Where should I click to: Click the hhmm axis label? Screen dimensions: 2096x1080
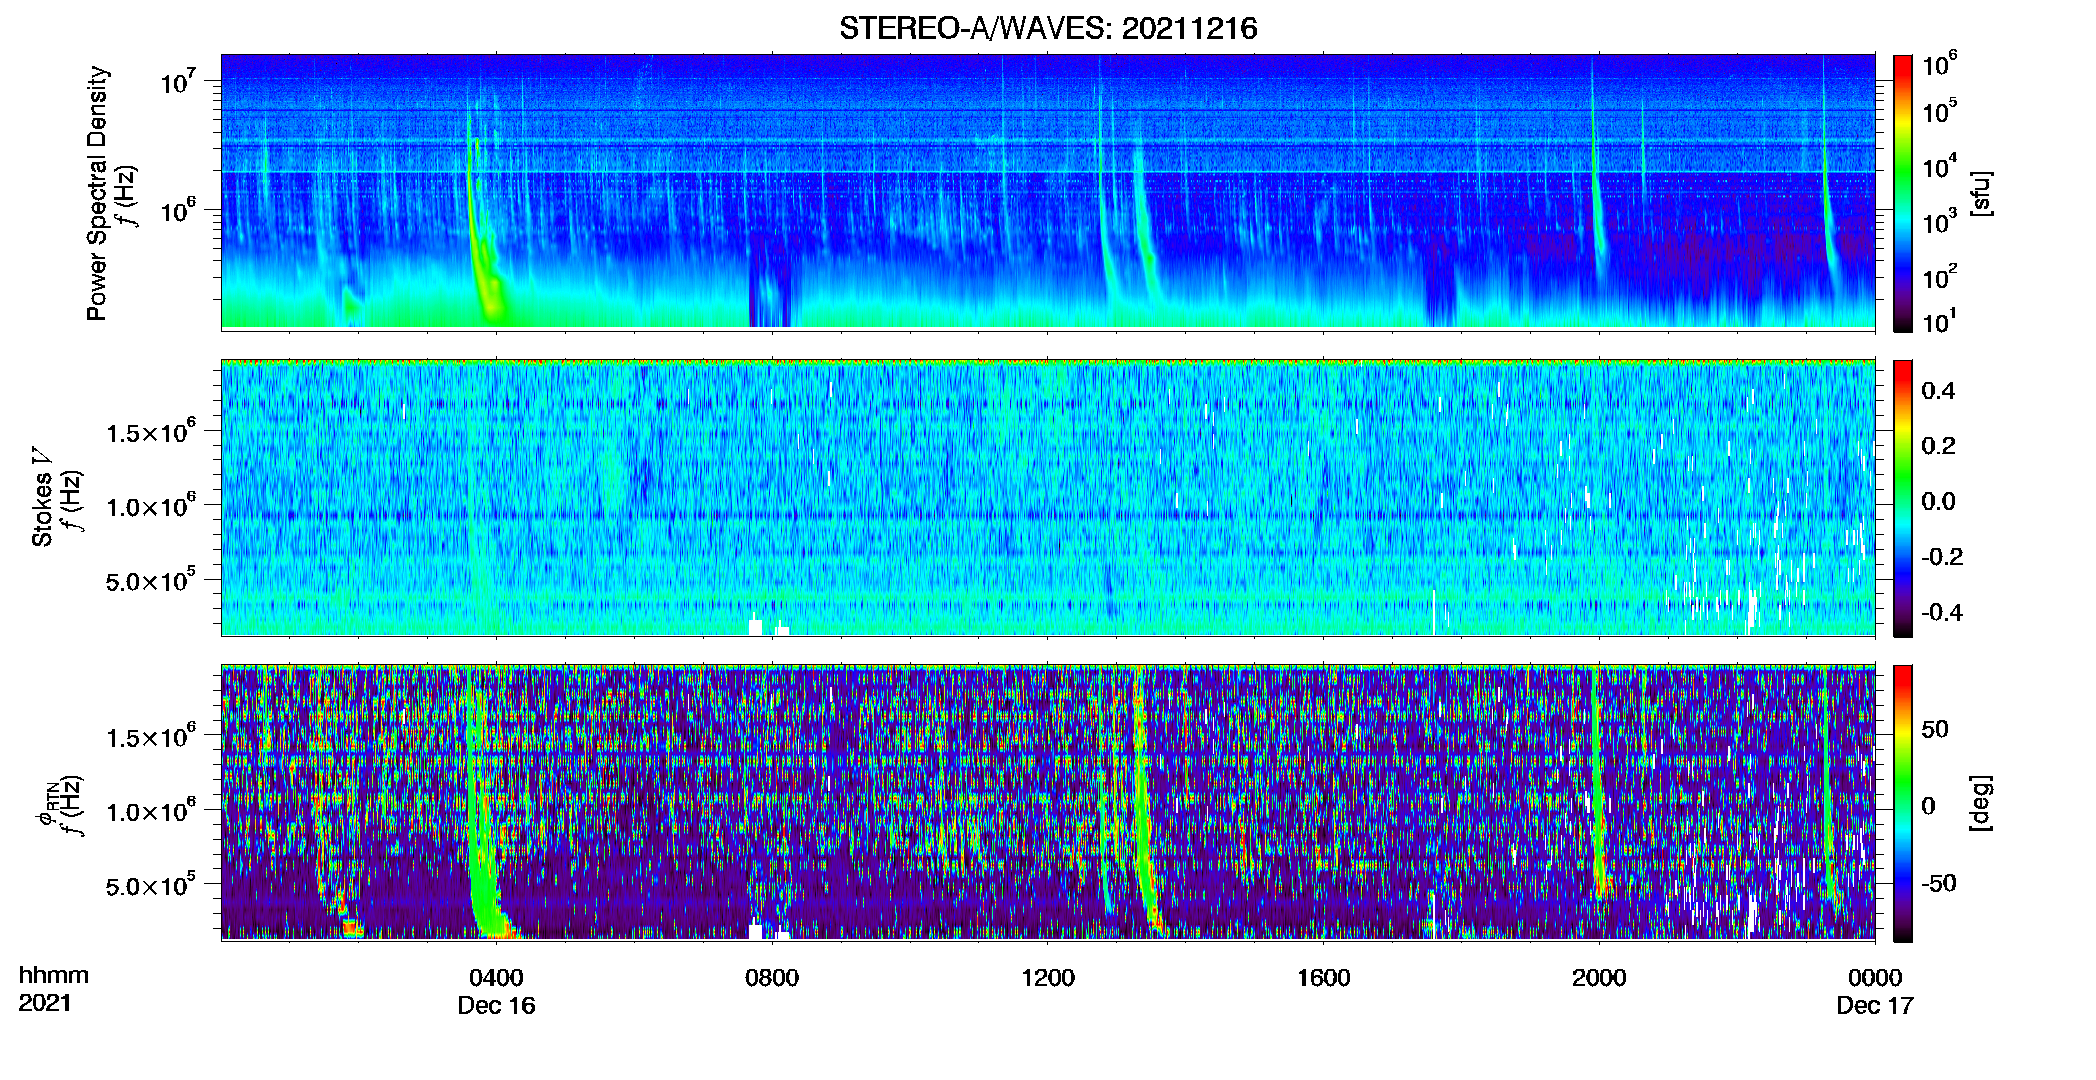coord(53,975)
